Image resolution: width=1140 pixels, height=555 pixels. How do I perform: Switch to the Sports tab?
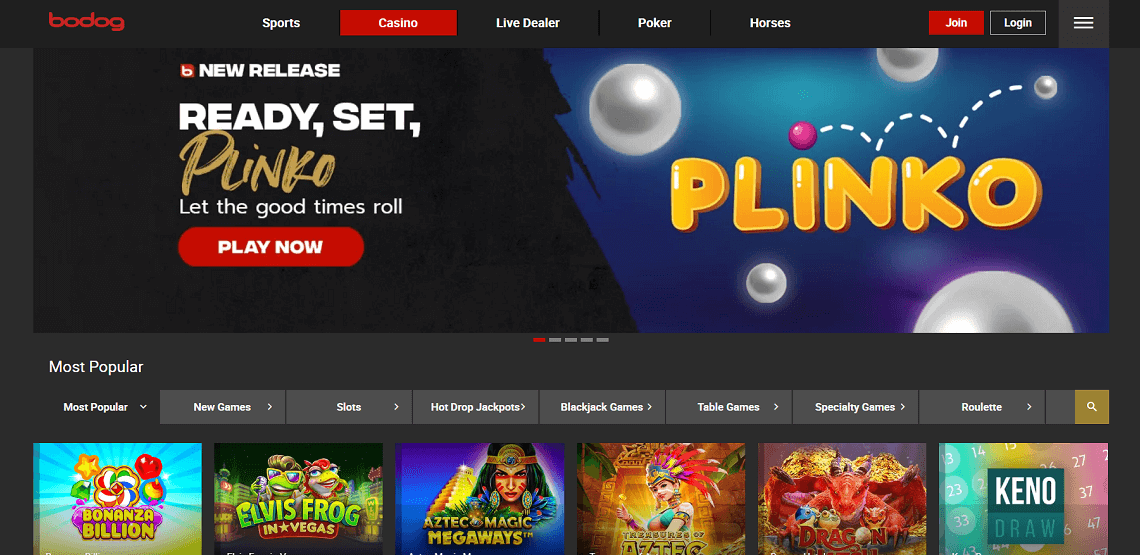(x=281, y=23)
